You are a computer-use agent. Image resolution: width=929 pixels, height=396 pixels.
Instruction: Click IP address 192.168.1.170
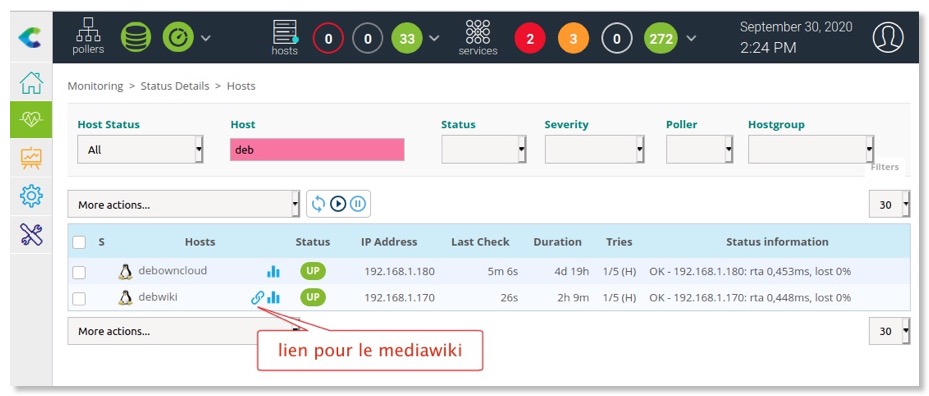pyautogui.click(x=399, y=298)
